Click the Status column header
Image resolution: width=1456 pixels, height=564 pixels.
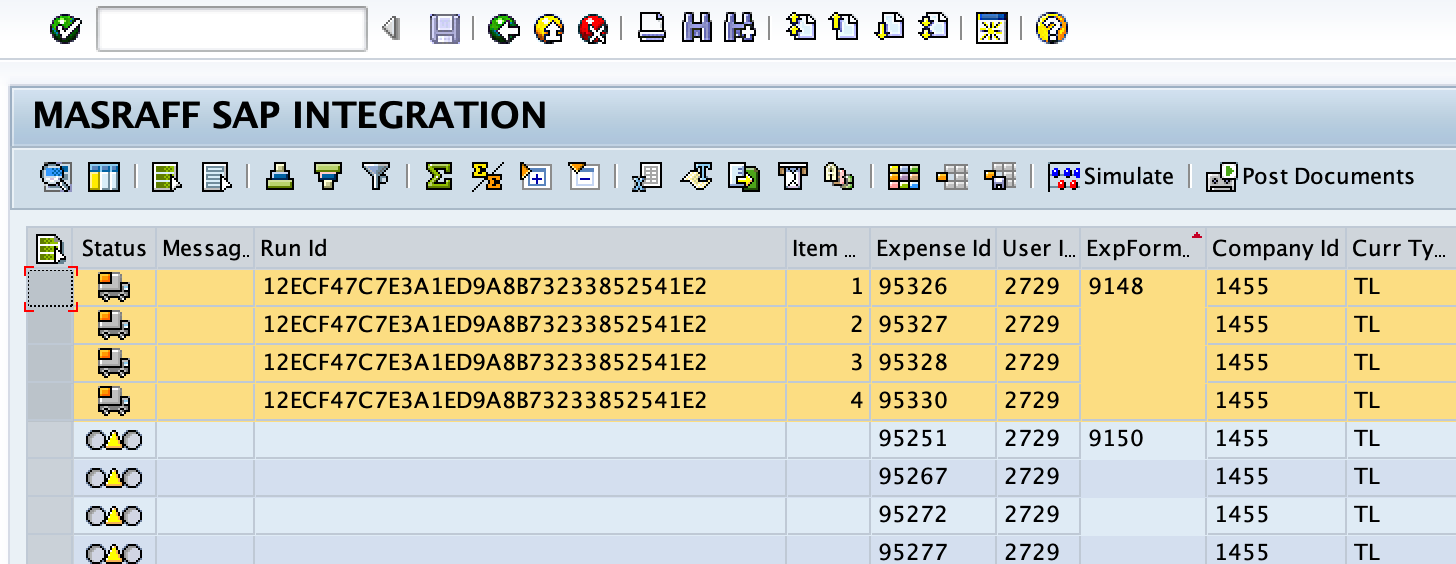click(x=114, y=248)
